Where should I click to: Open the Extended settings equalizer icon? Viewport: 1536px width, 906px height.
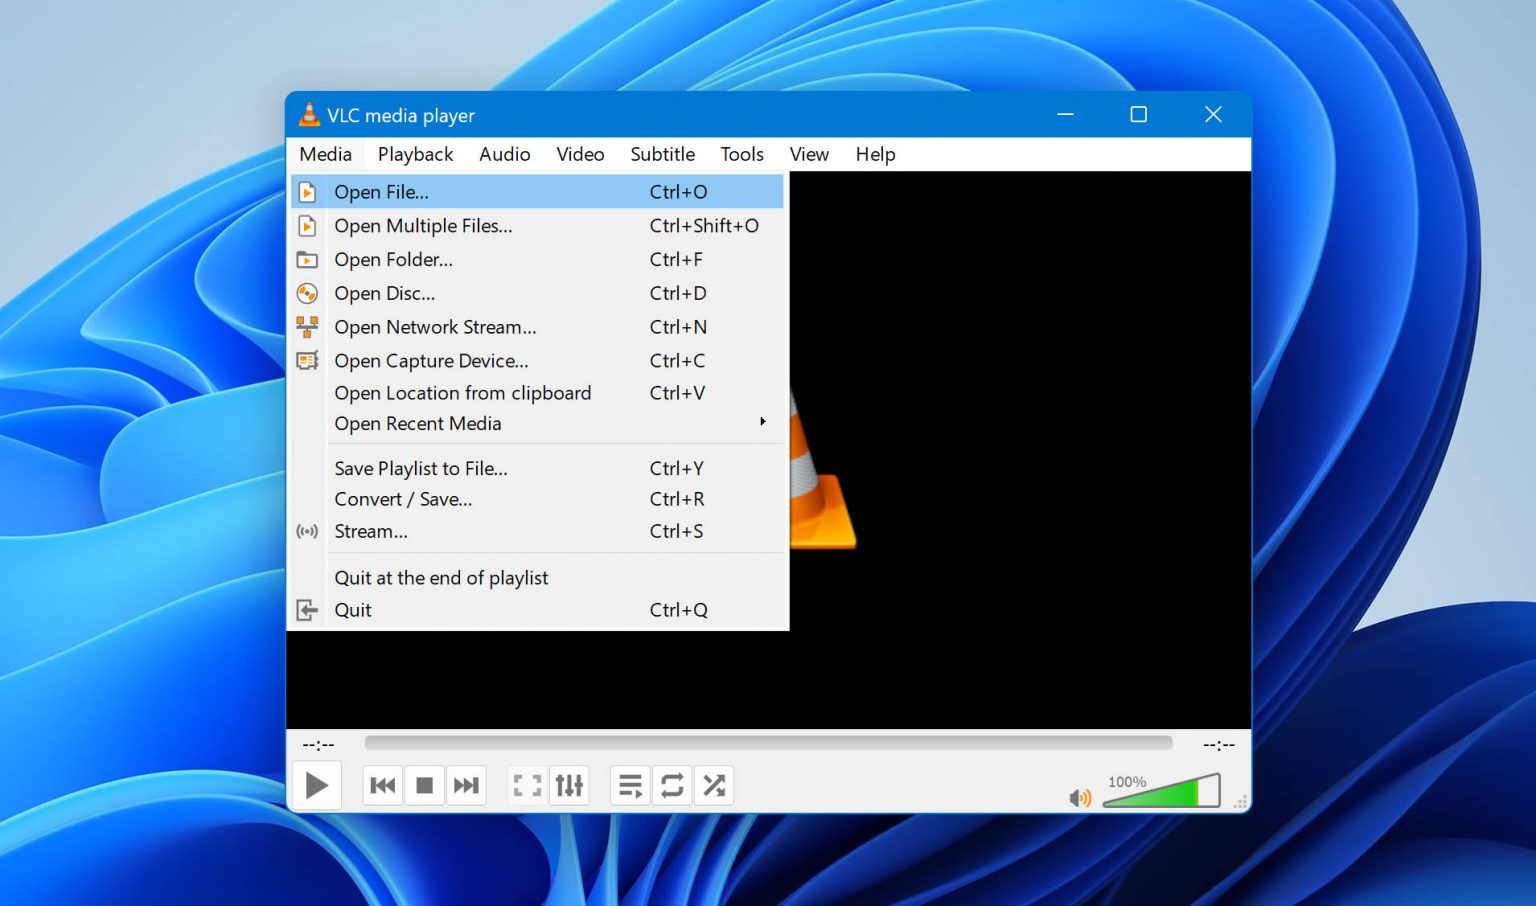tap(569, 785)
